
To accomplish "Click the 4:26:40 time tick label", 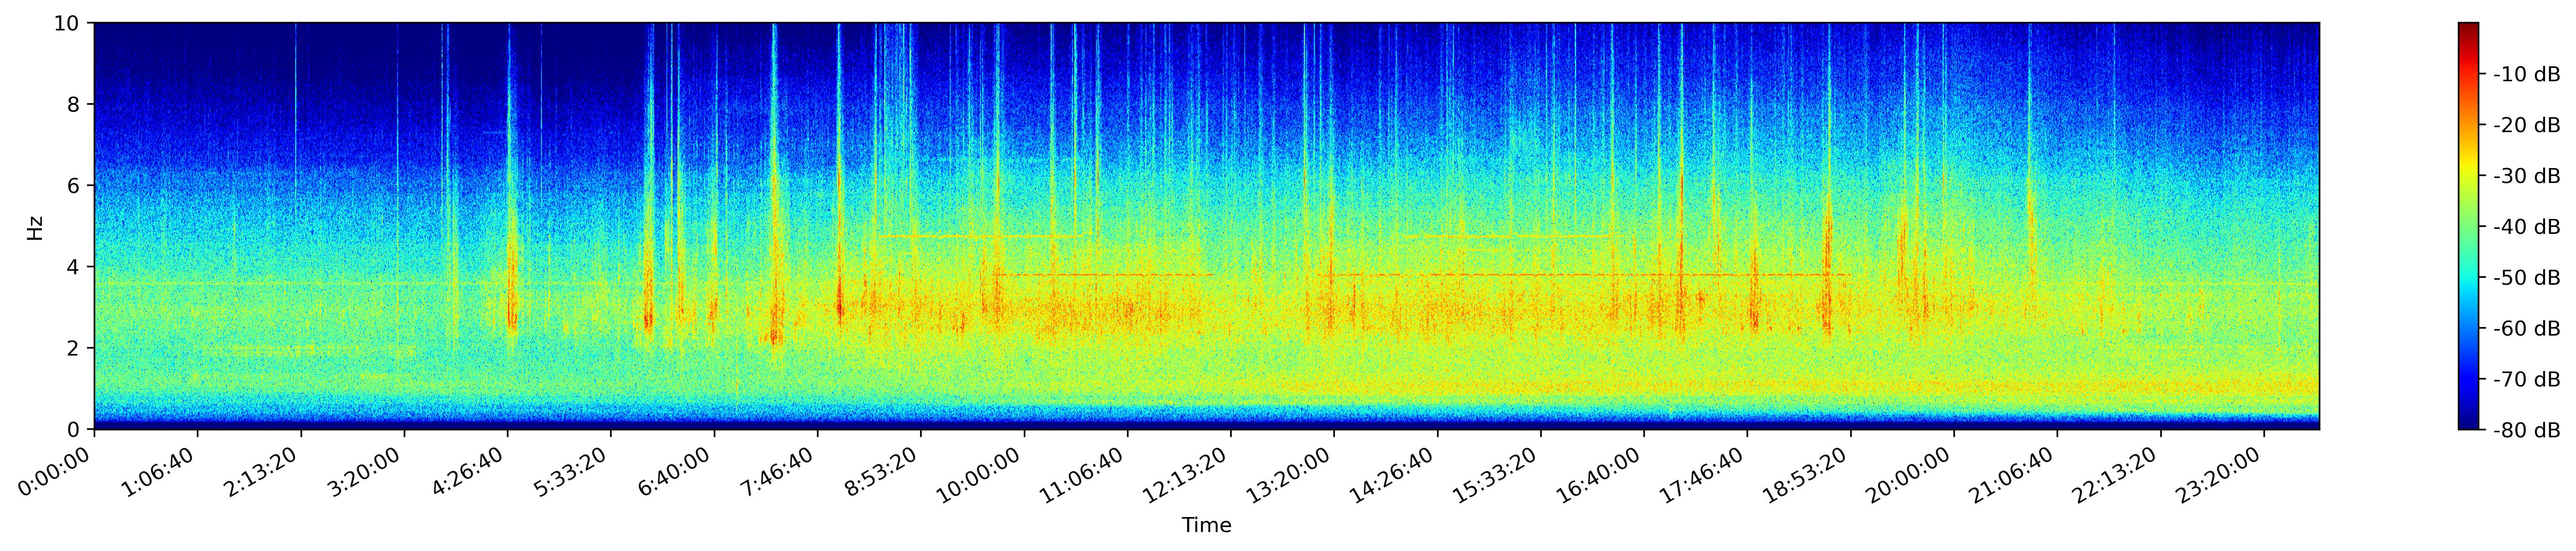I will pos(470,469).
